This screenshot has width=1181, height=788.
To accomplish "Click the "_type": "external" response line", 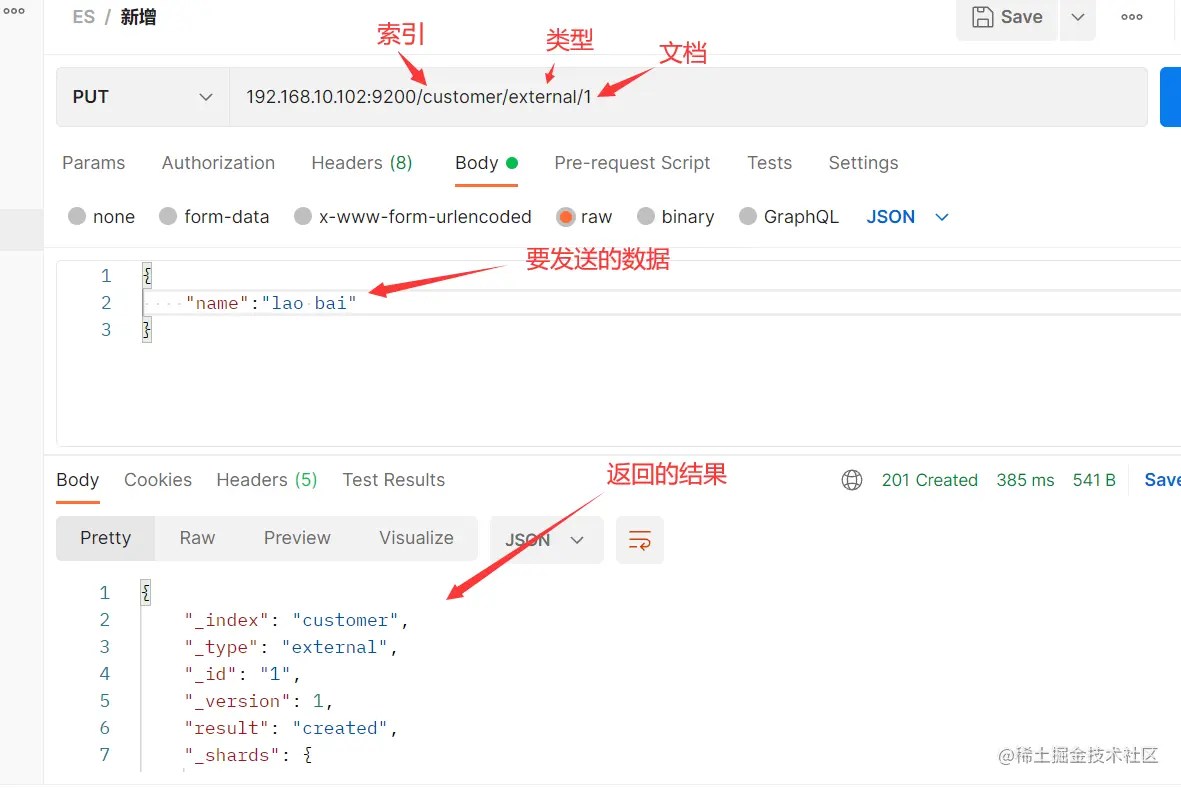I will (291, 647).
